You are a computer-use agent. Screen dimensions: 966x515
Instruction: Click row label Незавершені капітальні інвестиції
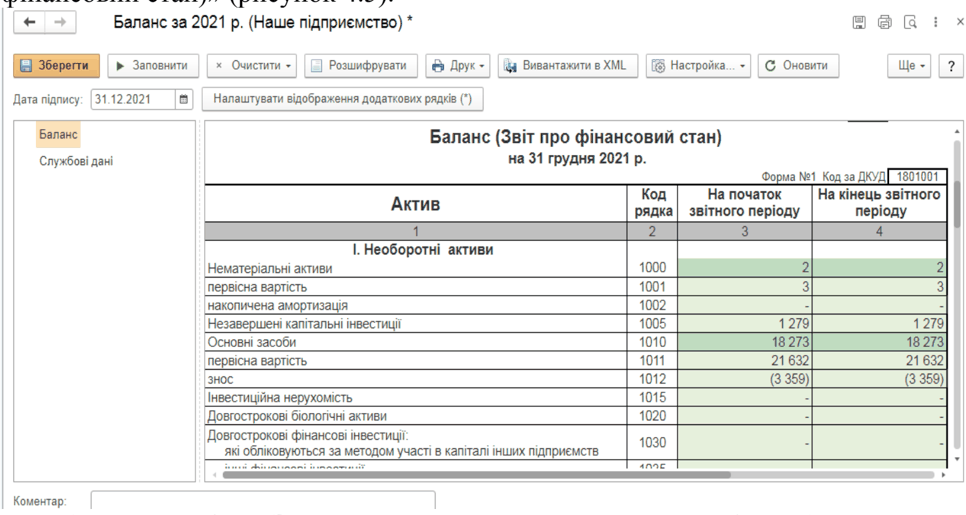point(304,324)
